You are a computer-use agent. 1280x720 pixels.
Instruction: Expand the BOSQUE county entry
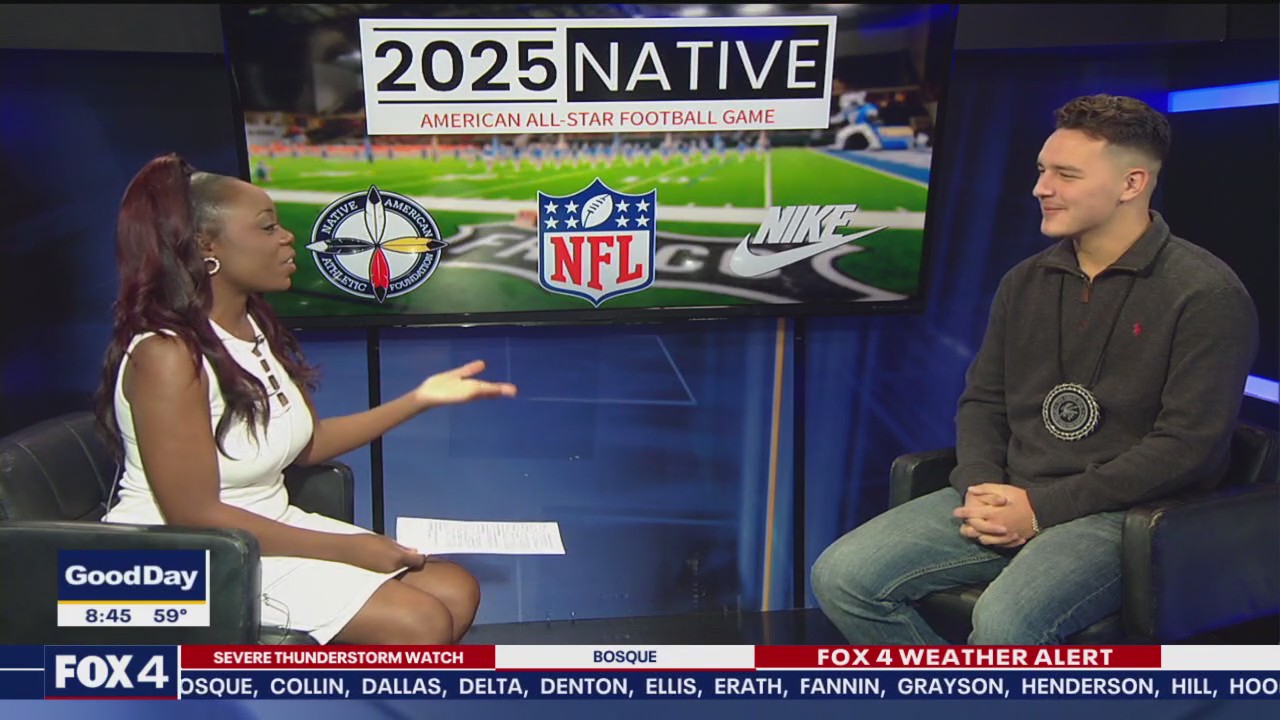point(625,657)
